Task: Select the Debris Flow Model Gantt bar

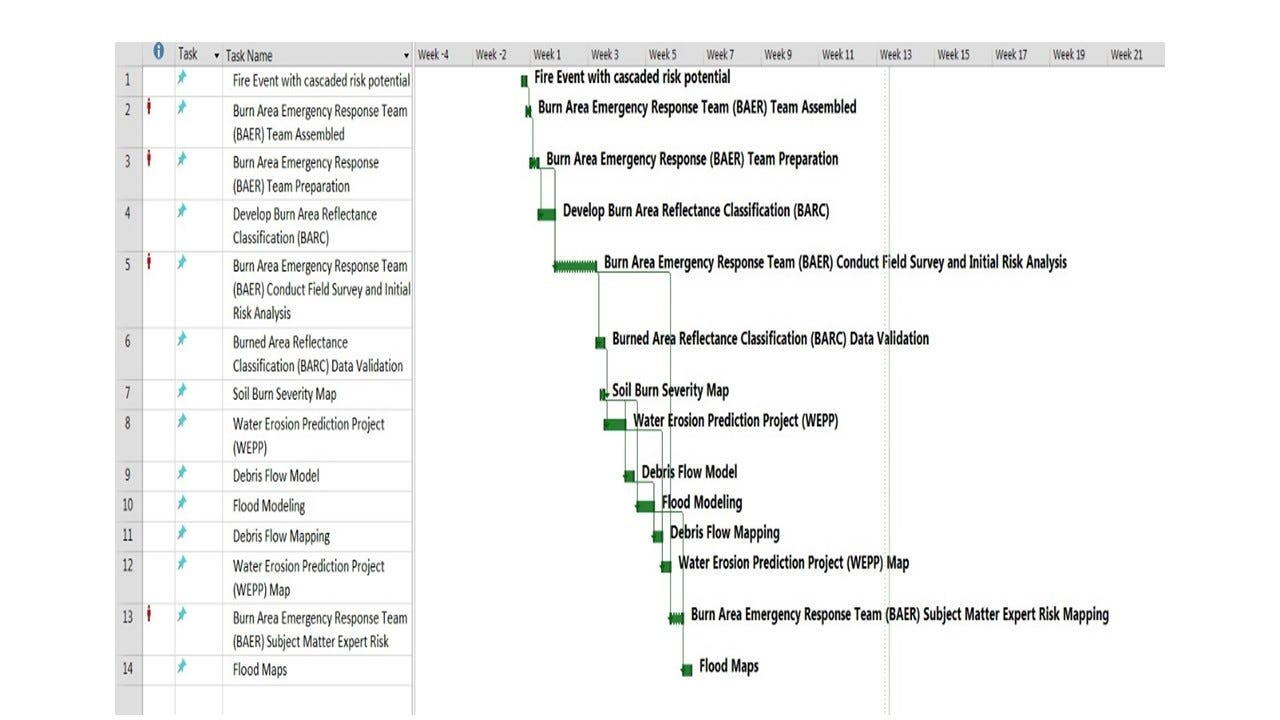Action: click(630, 476)
